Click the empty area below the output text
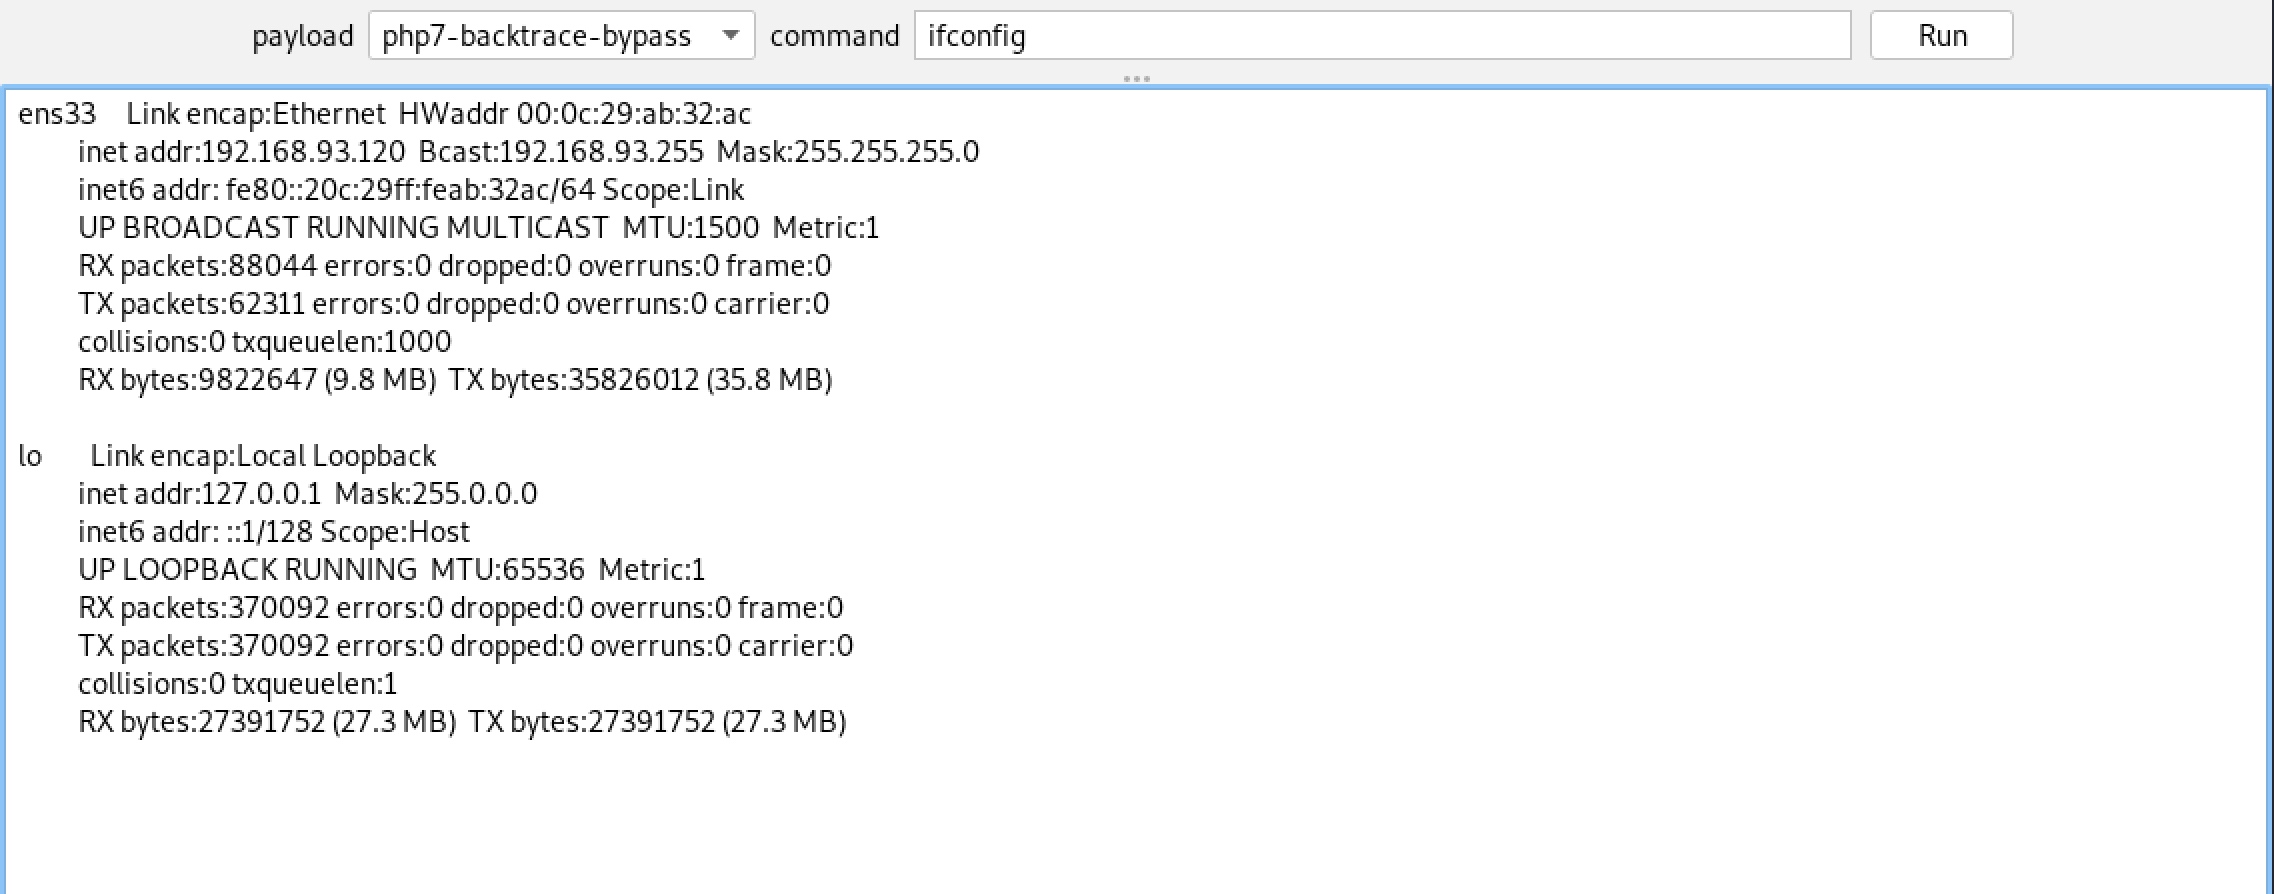Screen dimensions: 2274x894 point(1100,820)
